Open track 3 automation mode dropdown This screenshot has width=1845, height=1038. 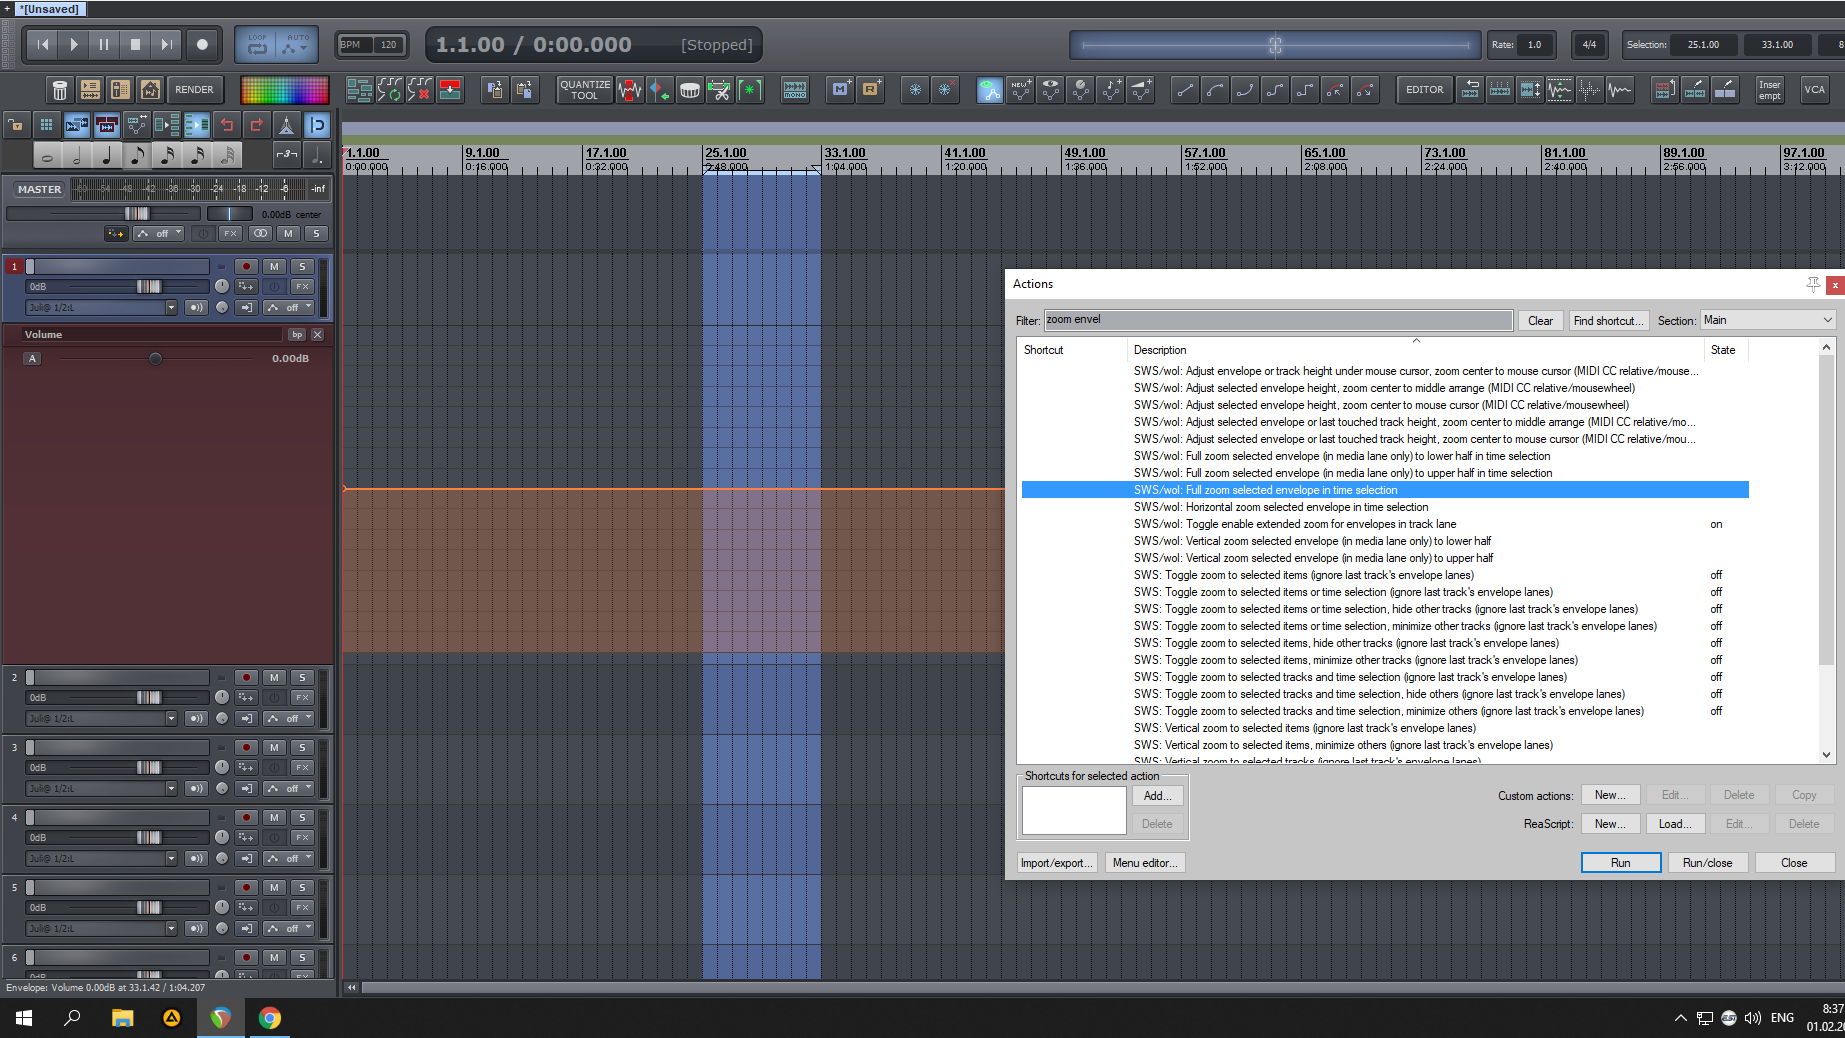289,788
